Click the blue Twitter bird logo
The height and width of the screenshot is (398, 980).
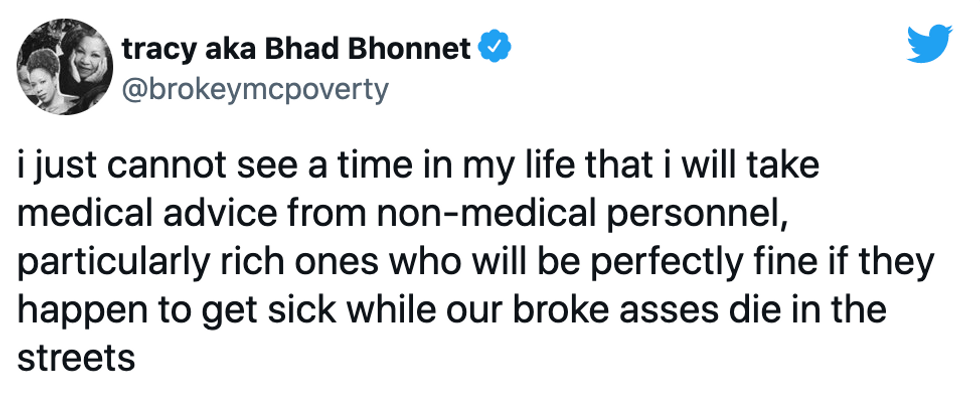pos(929,44)
